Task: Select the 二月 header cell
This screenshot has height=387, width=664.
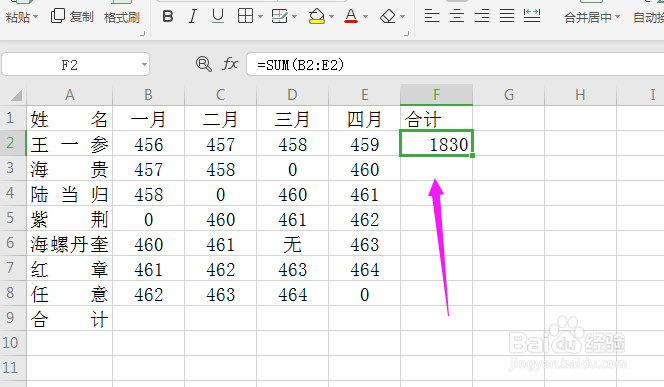Action: [221, 118]
